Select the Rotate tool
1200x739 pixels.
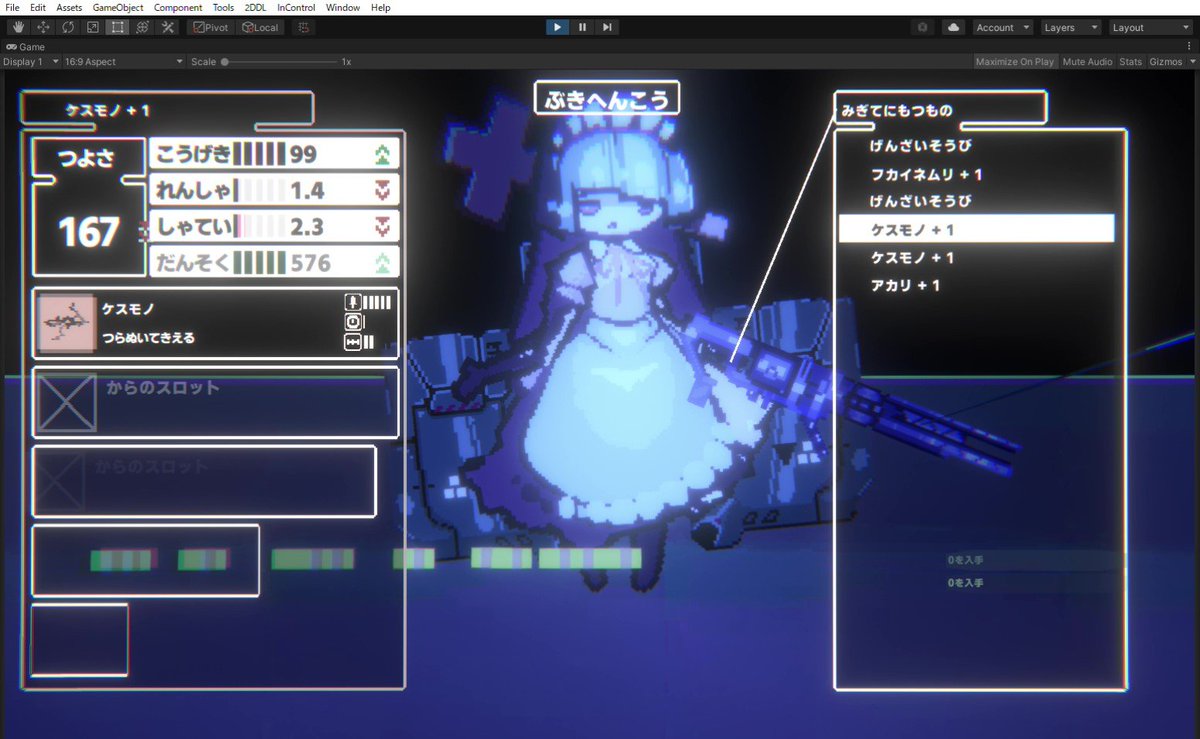pyautogui.click(x=68, y=27)
